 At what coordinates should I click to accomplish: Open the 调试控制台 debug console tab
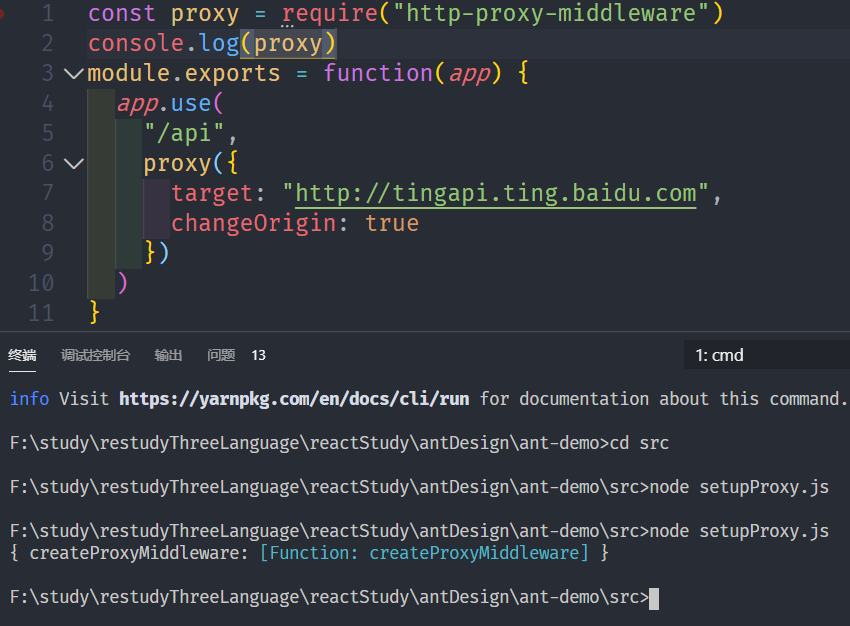[x=95, y=355]
